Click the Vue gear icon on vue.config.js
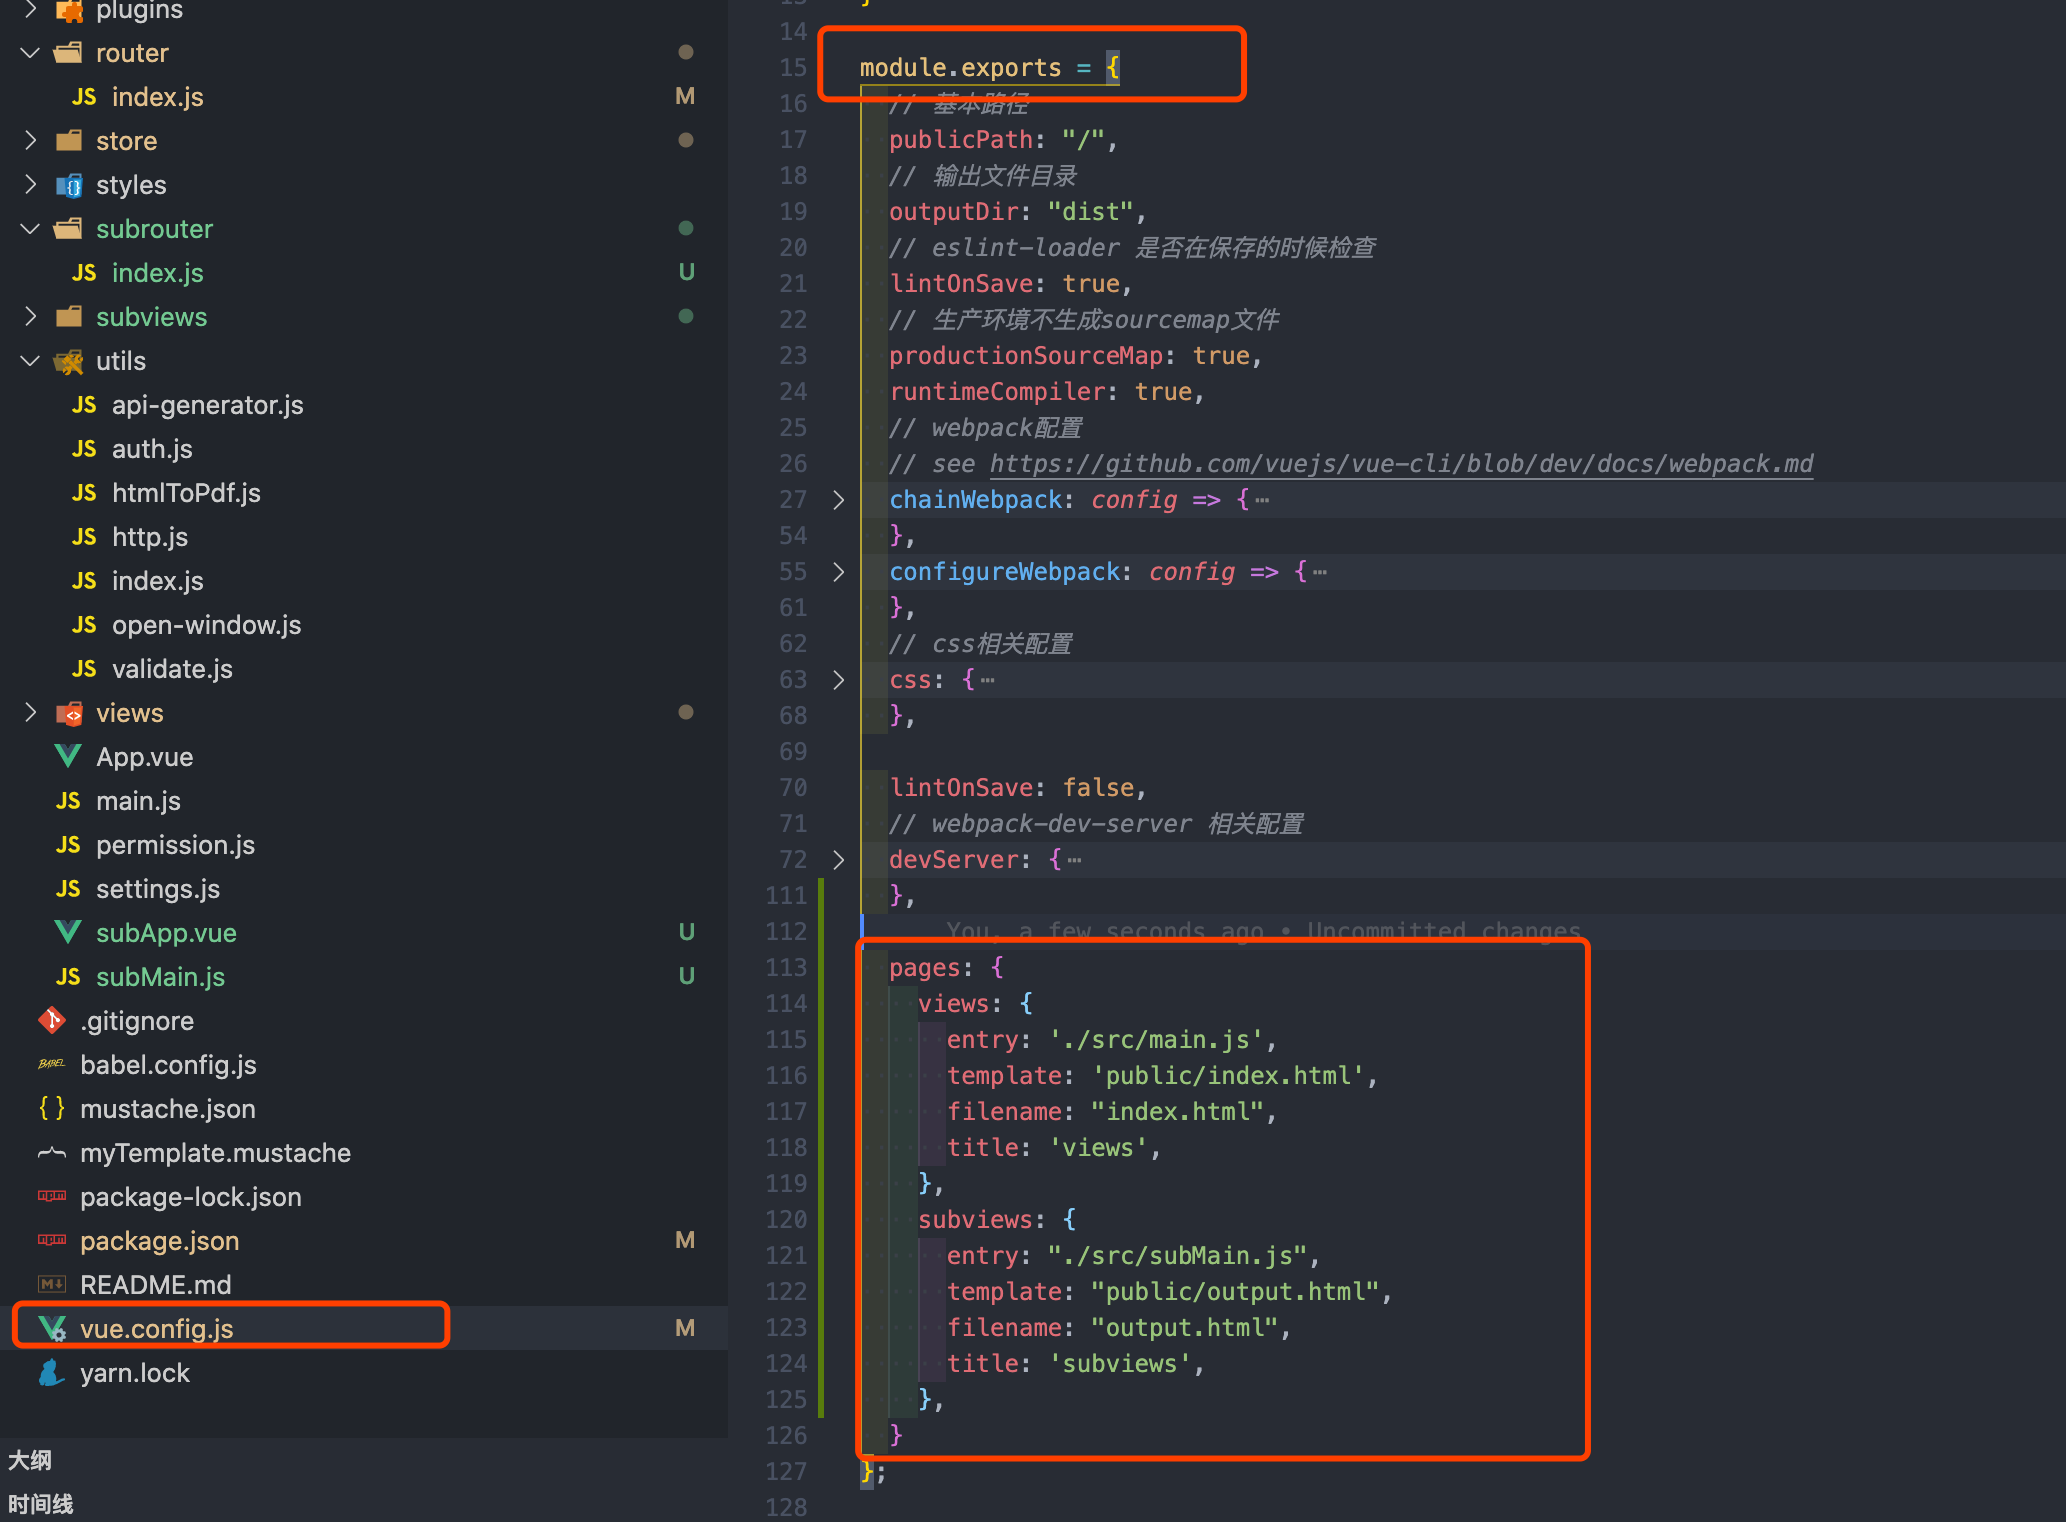 (x=52, y=1328)
